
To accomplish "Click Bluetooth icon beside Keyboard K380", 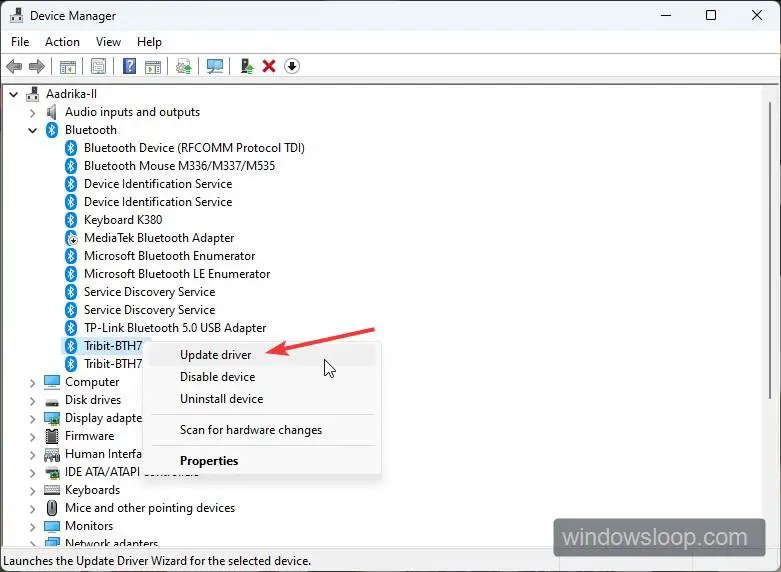I will point(71,220).
